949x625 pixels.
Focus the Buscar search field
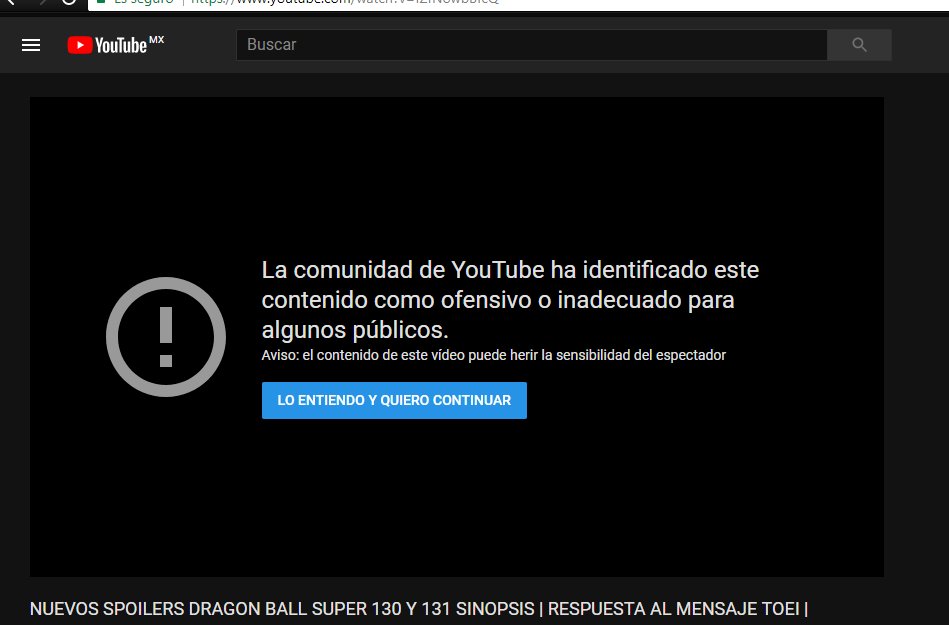click(531, 45)
